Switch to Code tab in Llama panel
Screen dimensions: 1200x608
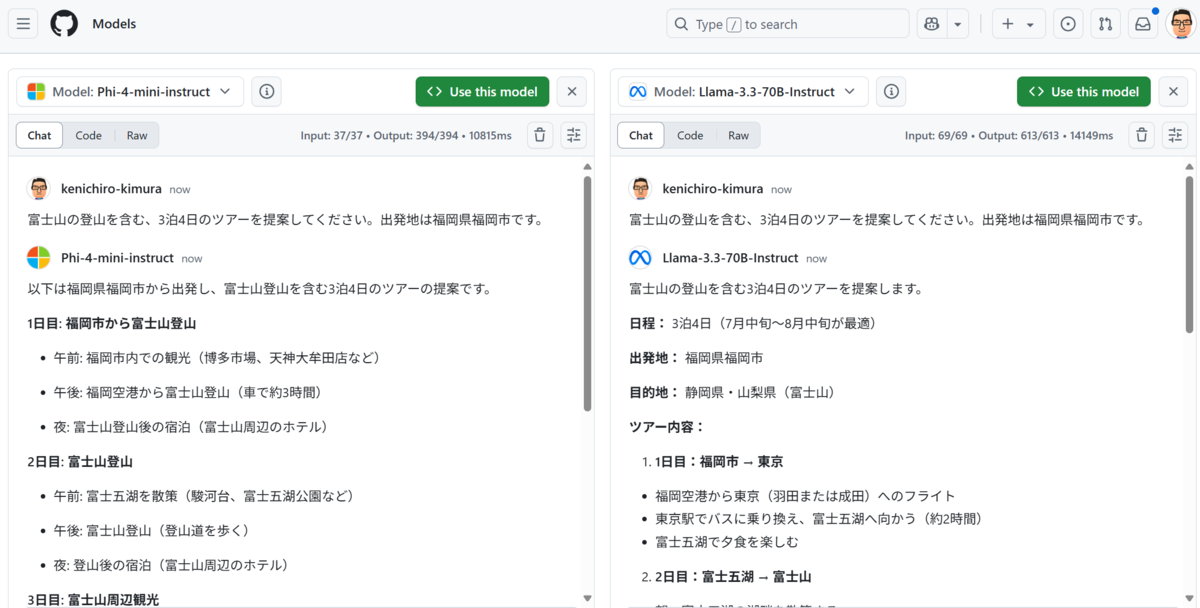690,135
